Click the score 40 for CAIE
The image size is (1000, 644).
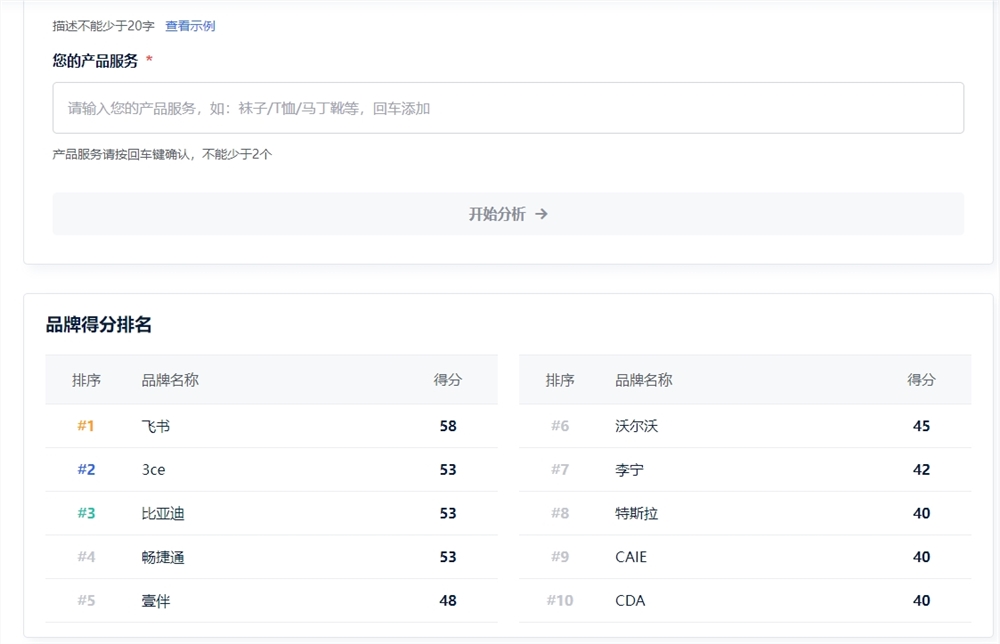point(920,557)
